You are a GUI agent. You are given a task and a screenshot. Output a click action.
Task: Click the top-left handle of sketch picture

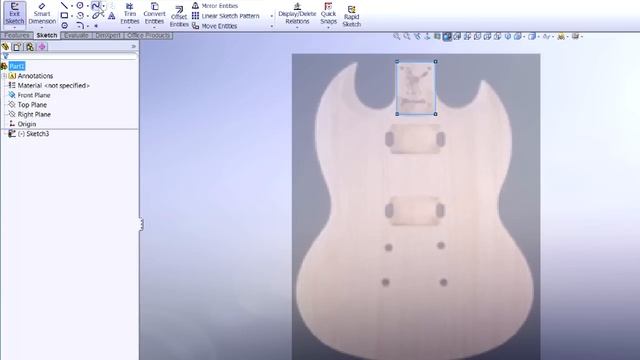coord(397,62)
